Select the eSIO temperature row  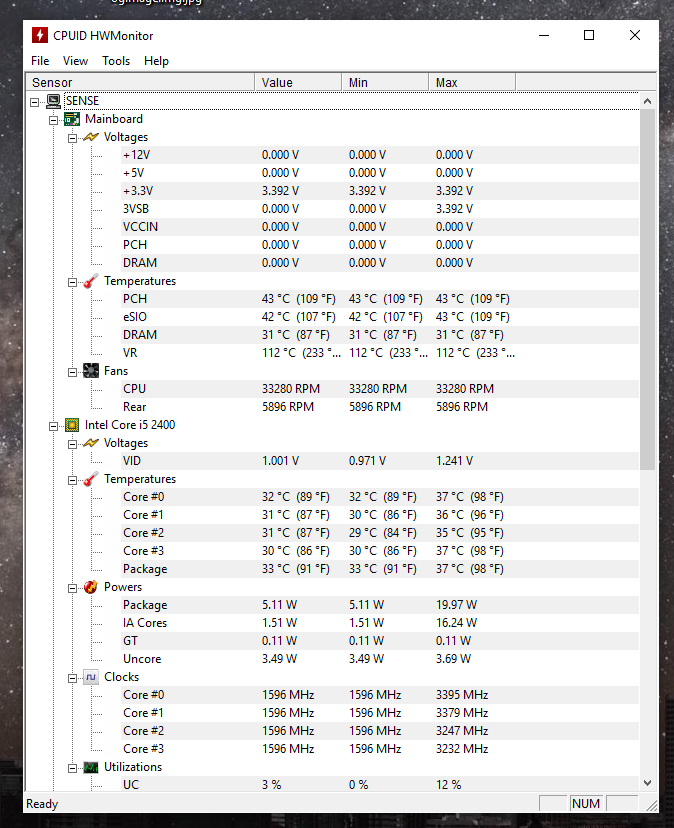[x=379, y=317]
